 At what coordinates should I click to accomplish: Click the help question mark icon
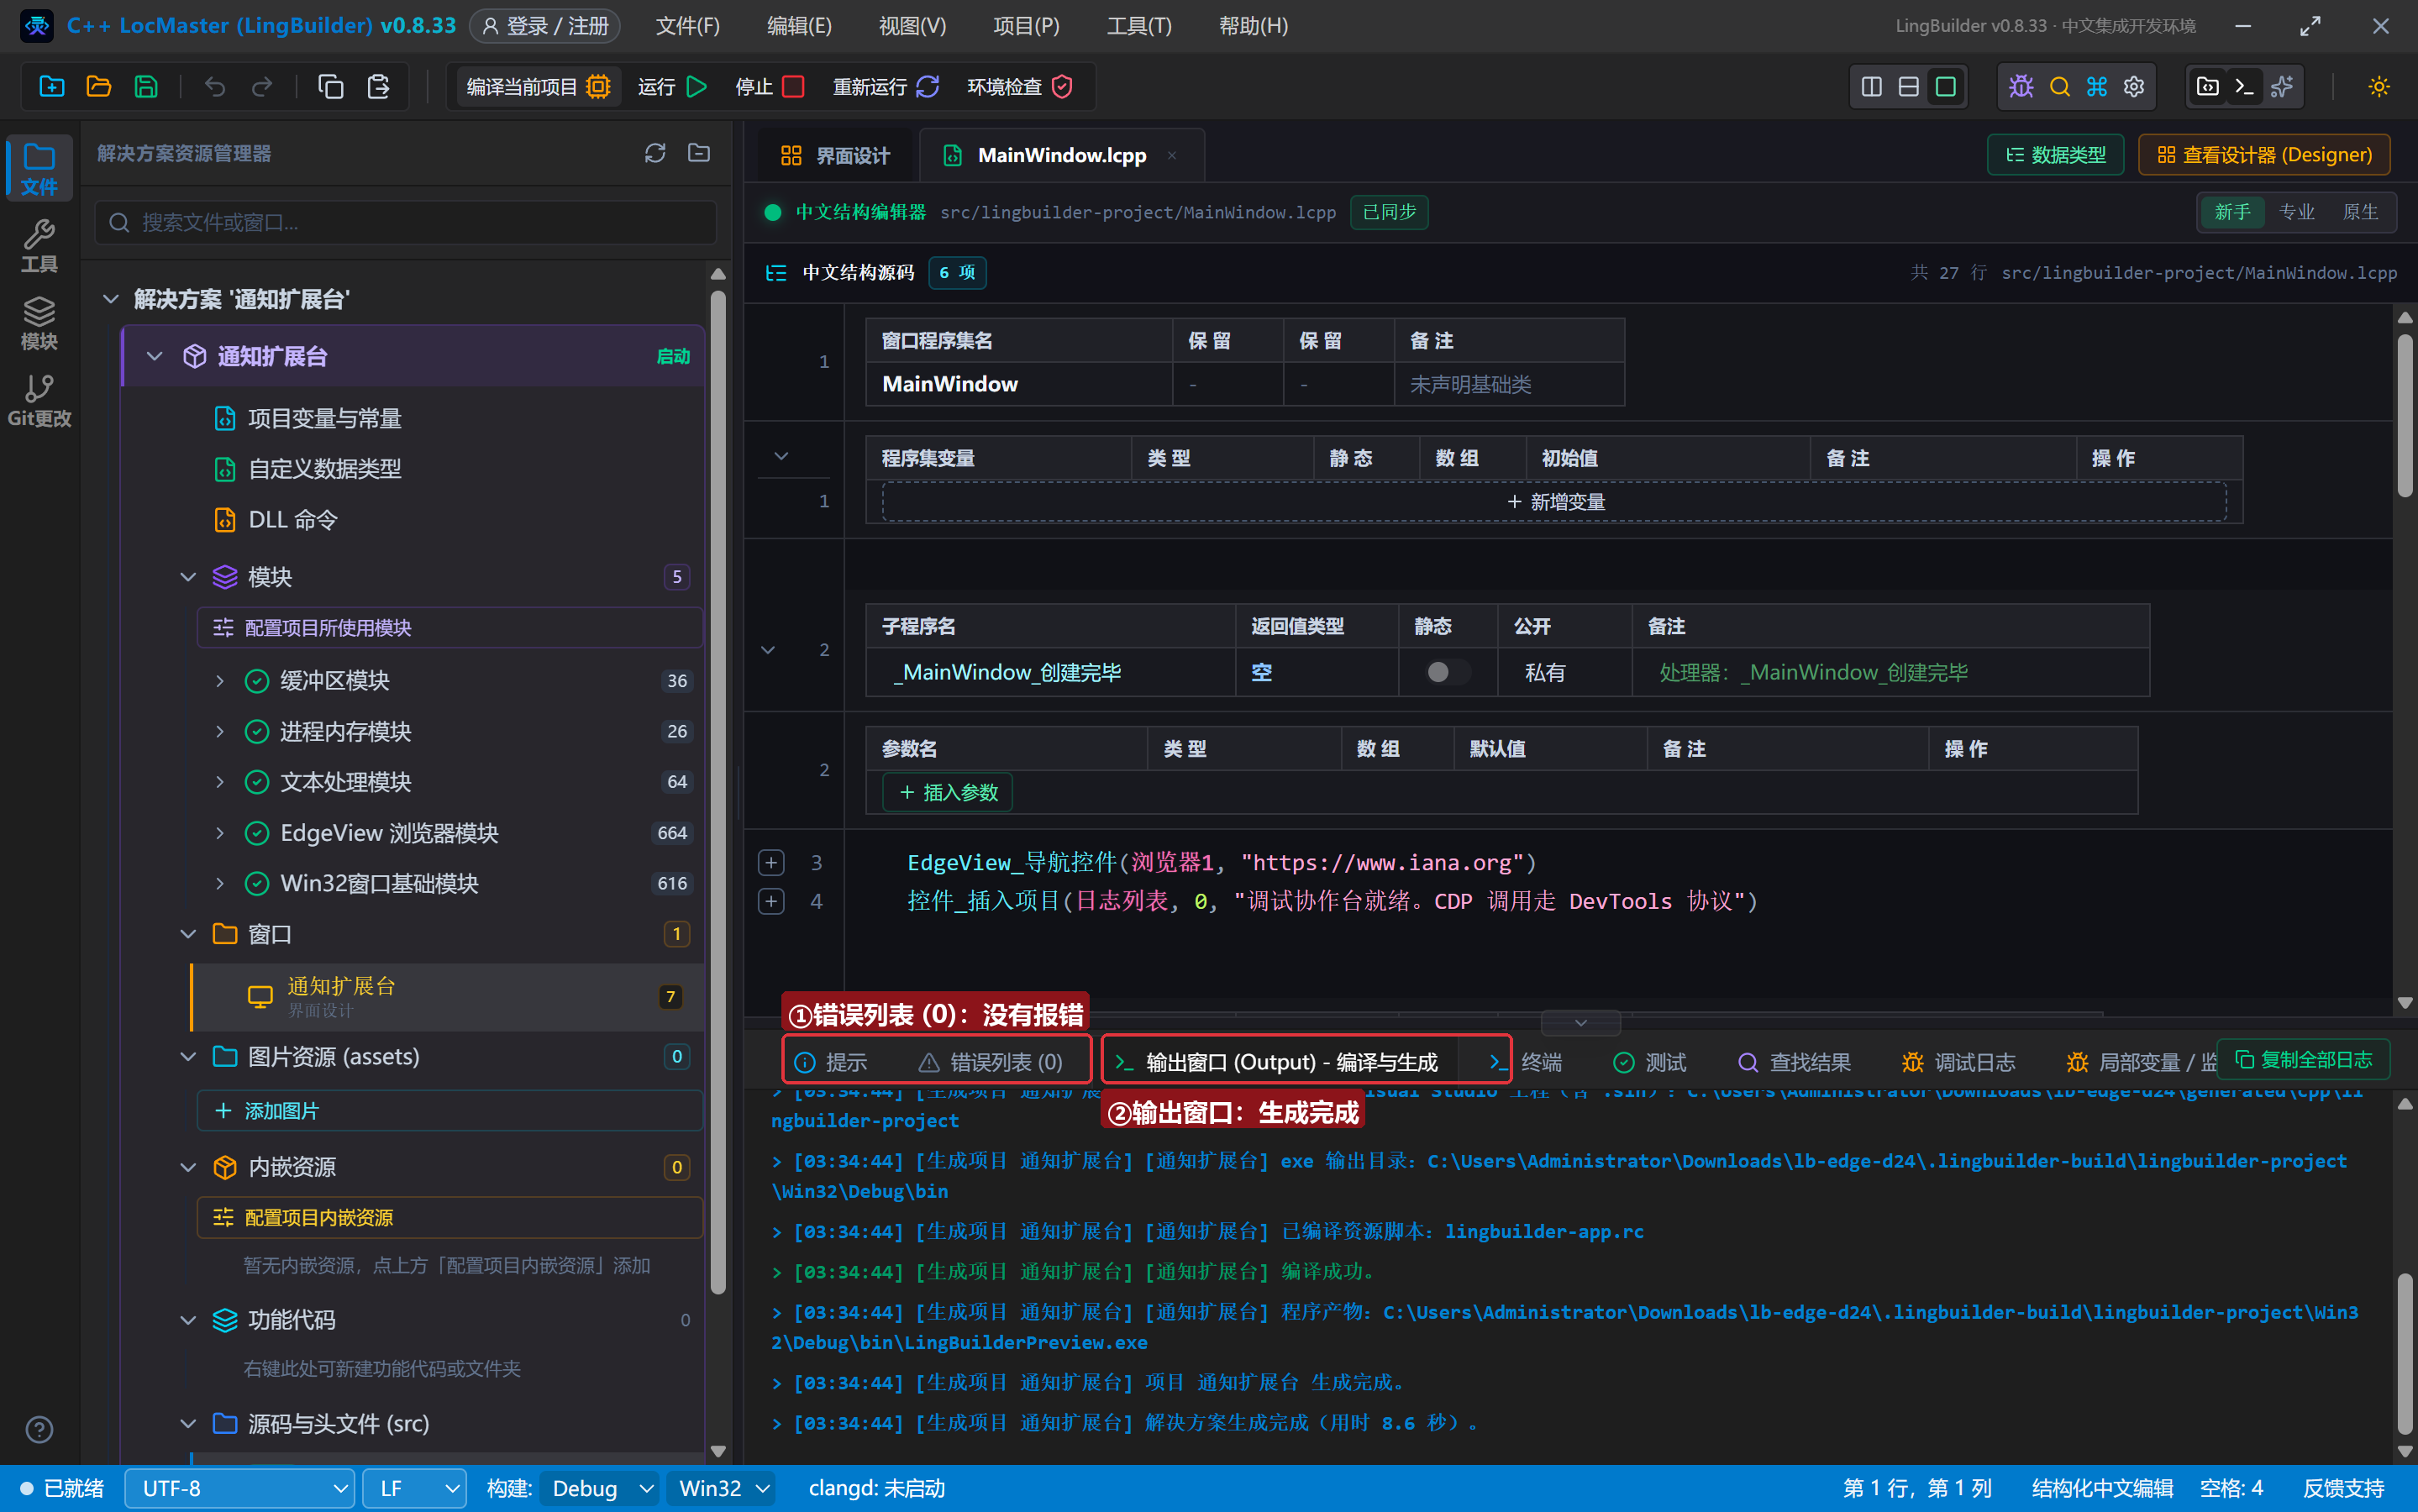[x=39, y=1430]
